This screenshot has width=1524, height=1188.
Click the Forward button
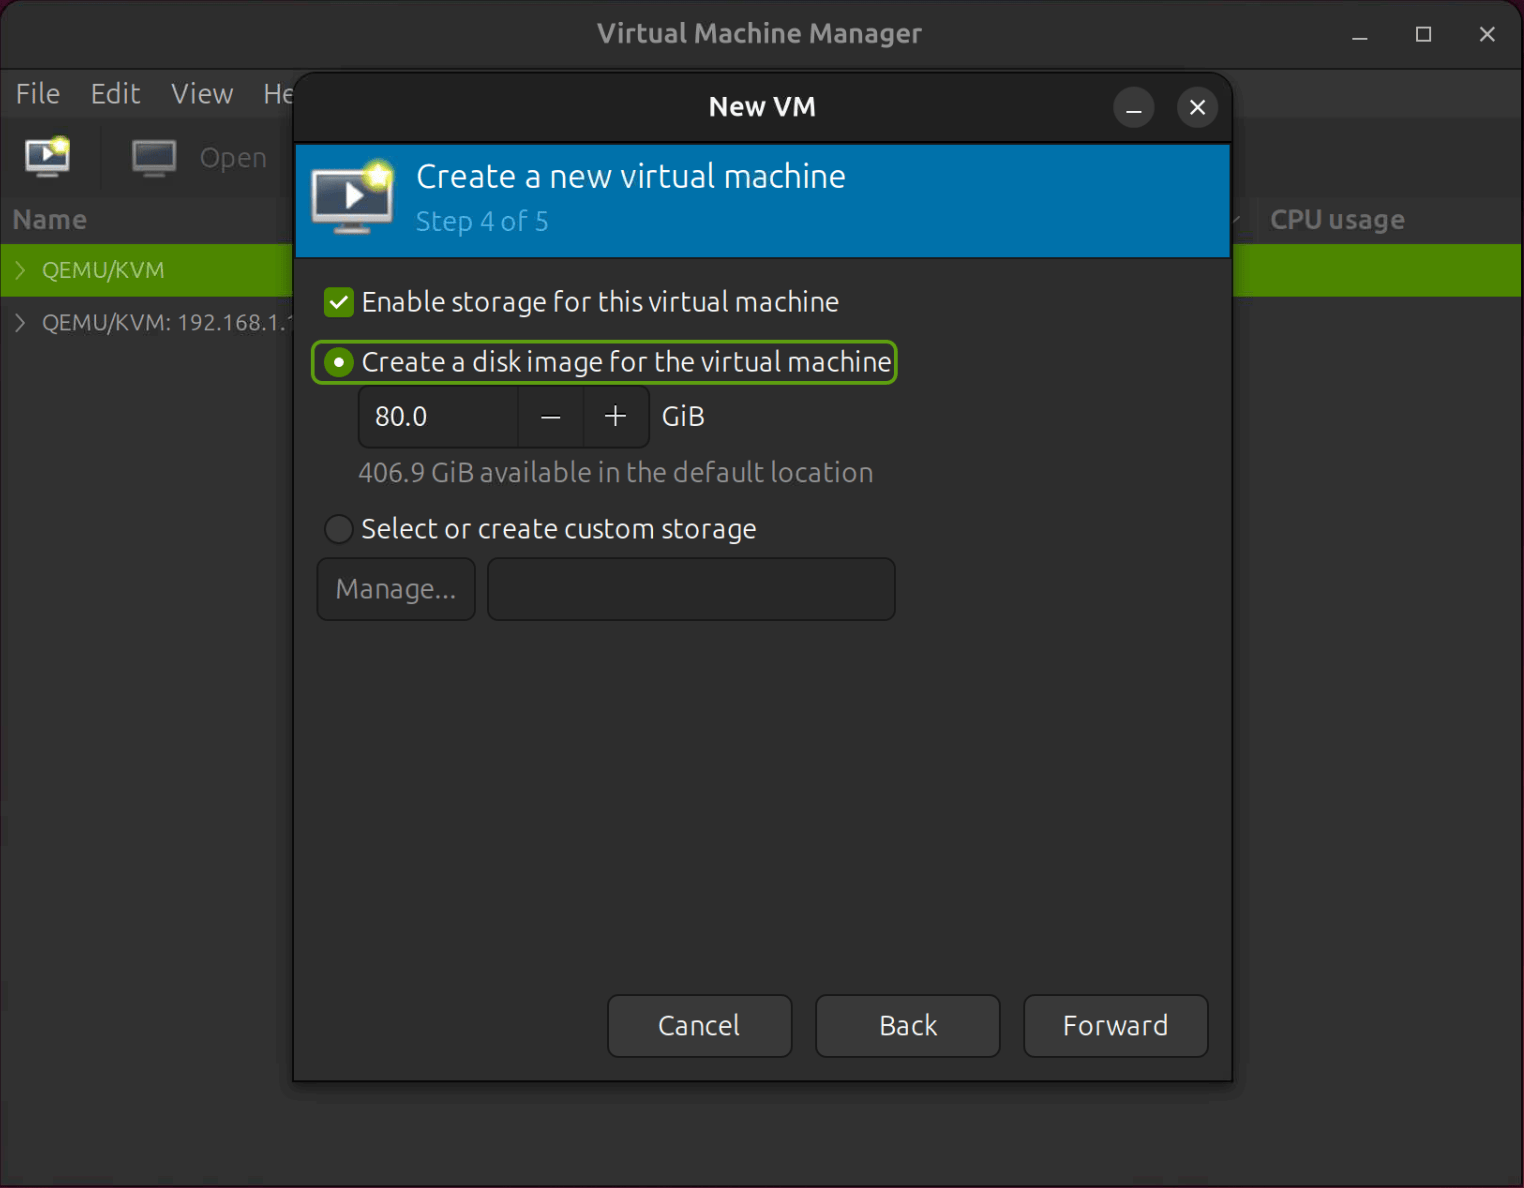coord(1115,1026)
